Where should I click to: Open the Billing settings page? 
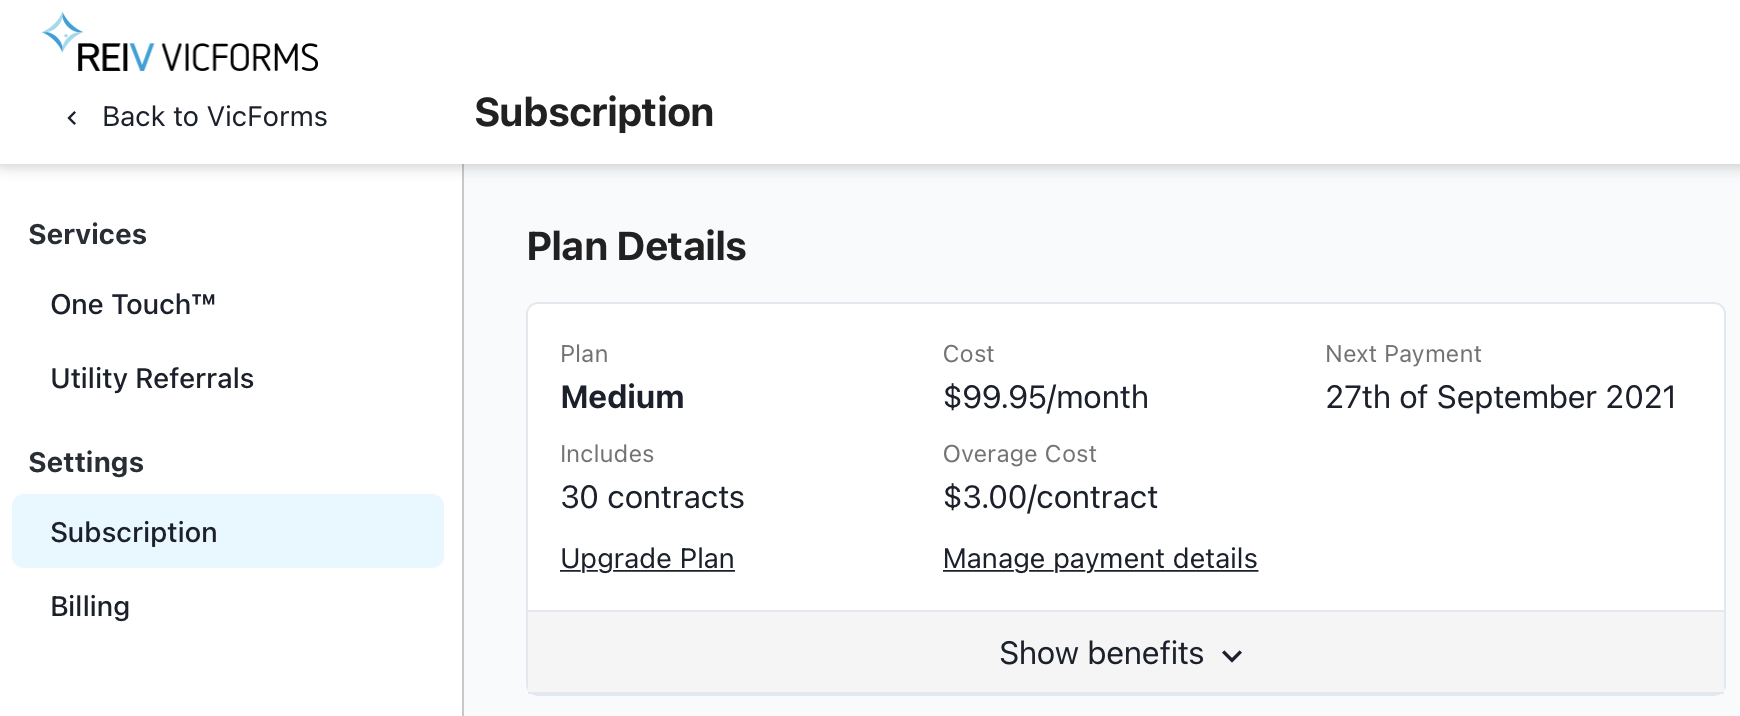(90, 606)
